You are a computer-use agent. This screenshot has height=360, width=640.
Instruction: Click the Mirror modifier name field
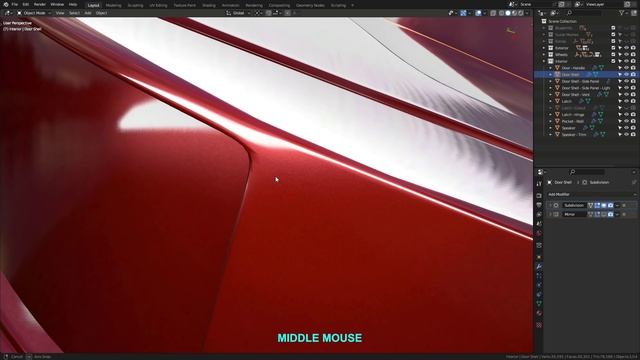point(574,214)
